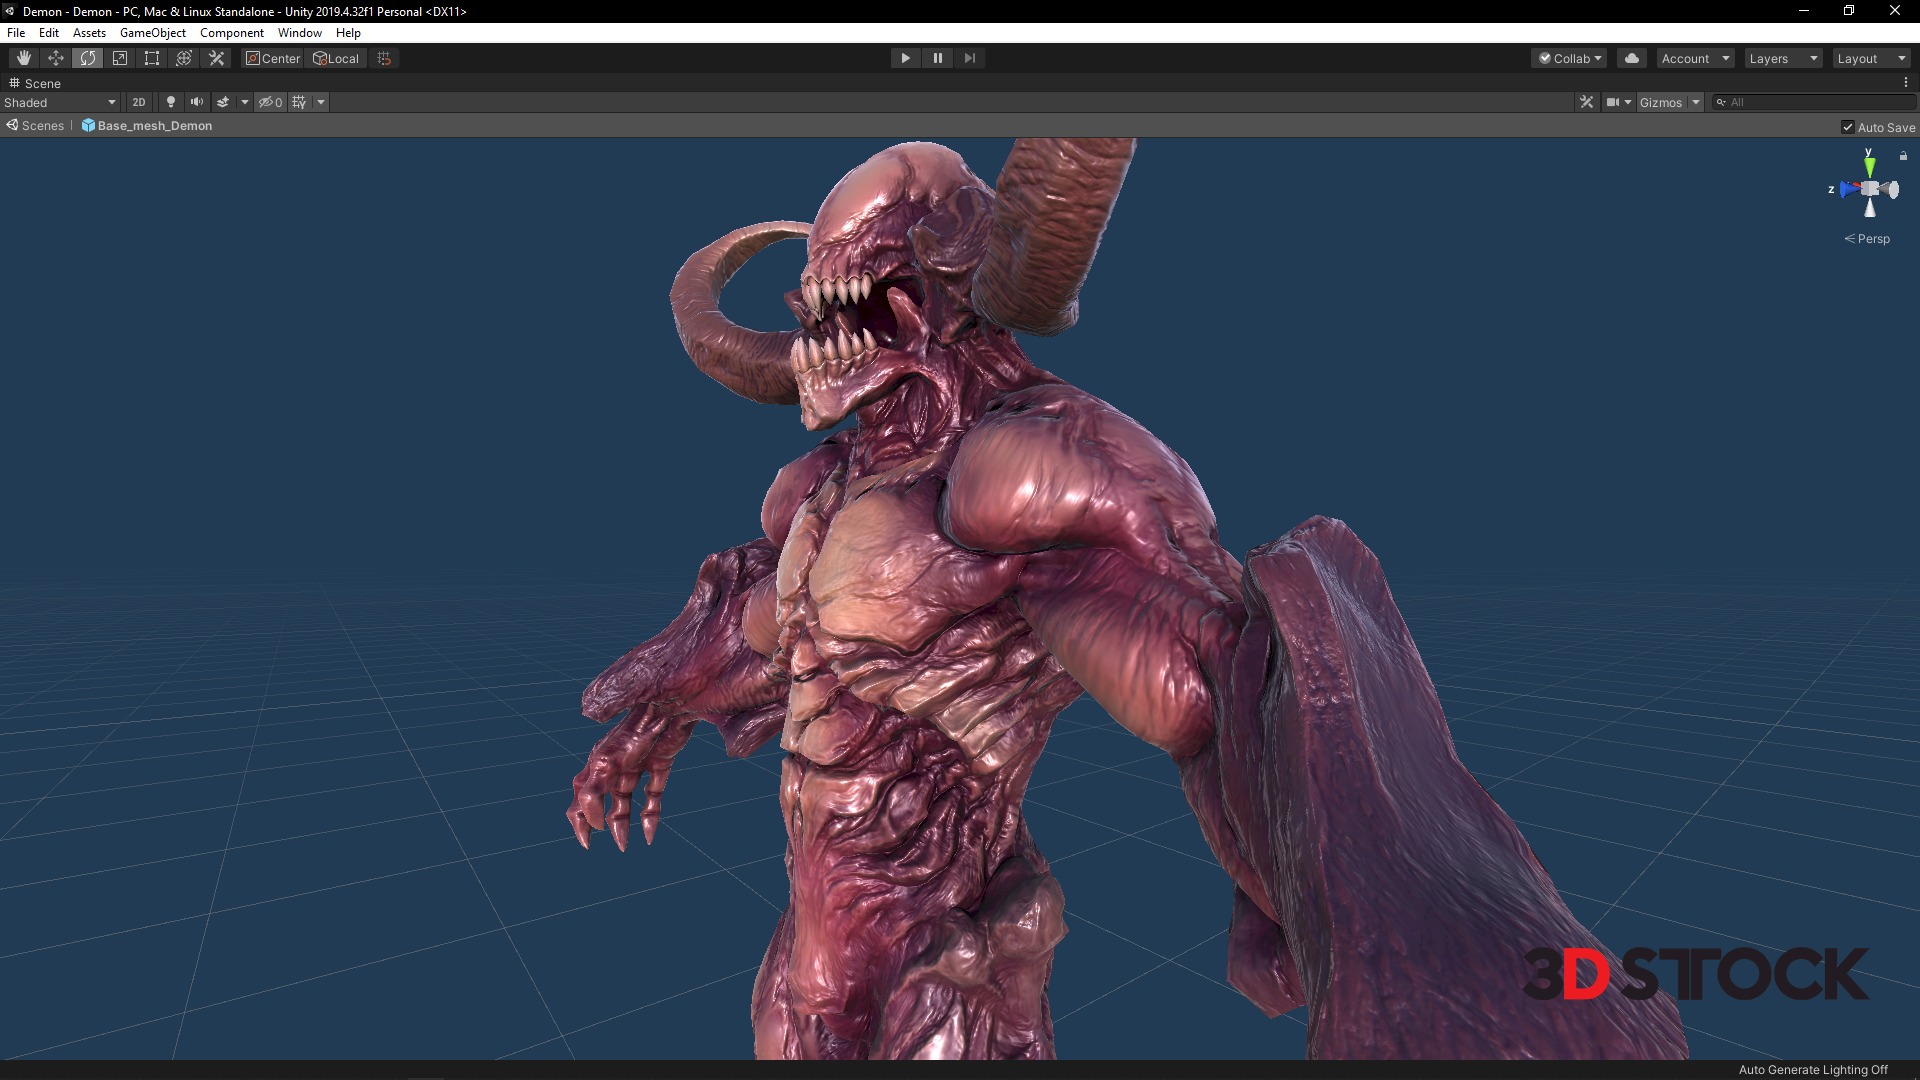Image resolution: width=1920 pixels, height=1080 pixels.
Task: Expand the Shaded draw mode dropdown
Action: click(60, 102)
